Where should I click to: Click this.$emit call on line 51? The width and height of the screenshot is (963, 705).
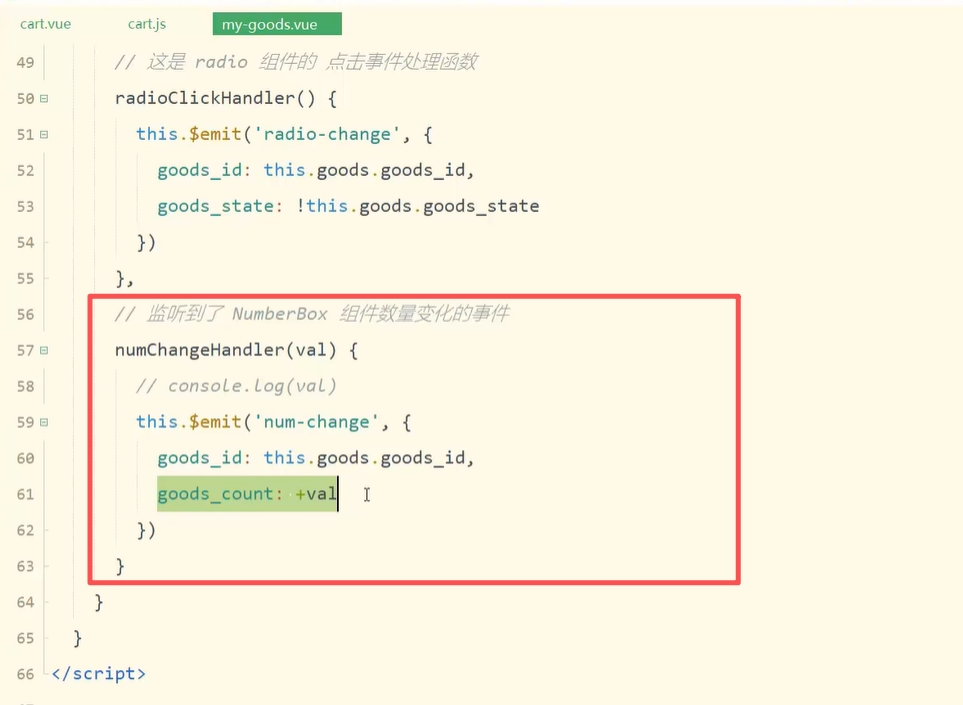(189, 134)
